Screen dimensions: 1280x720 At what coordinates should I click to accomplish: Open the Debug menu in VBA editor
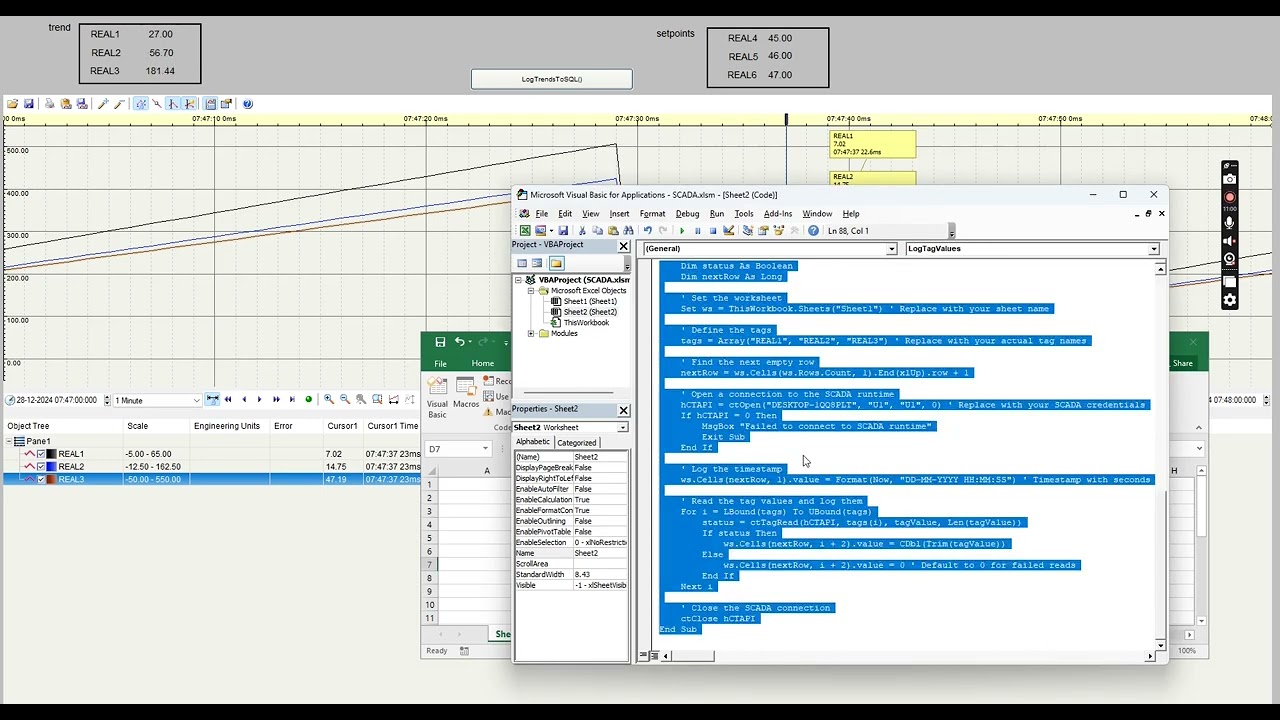[687, 214]
